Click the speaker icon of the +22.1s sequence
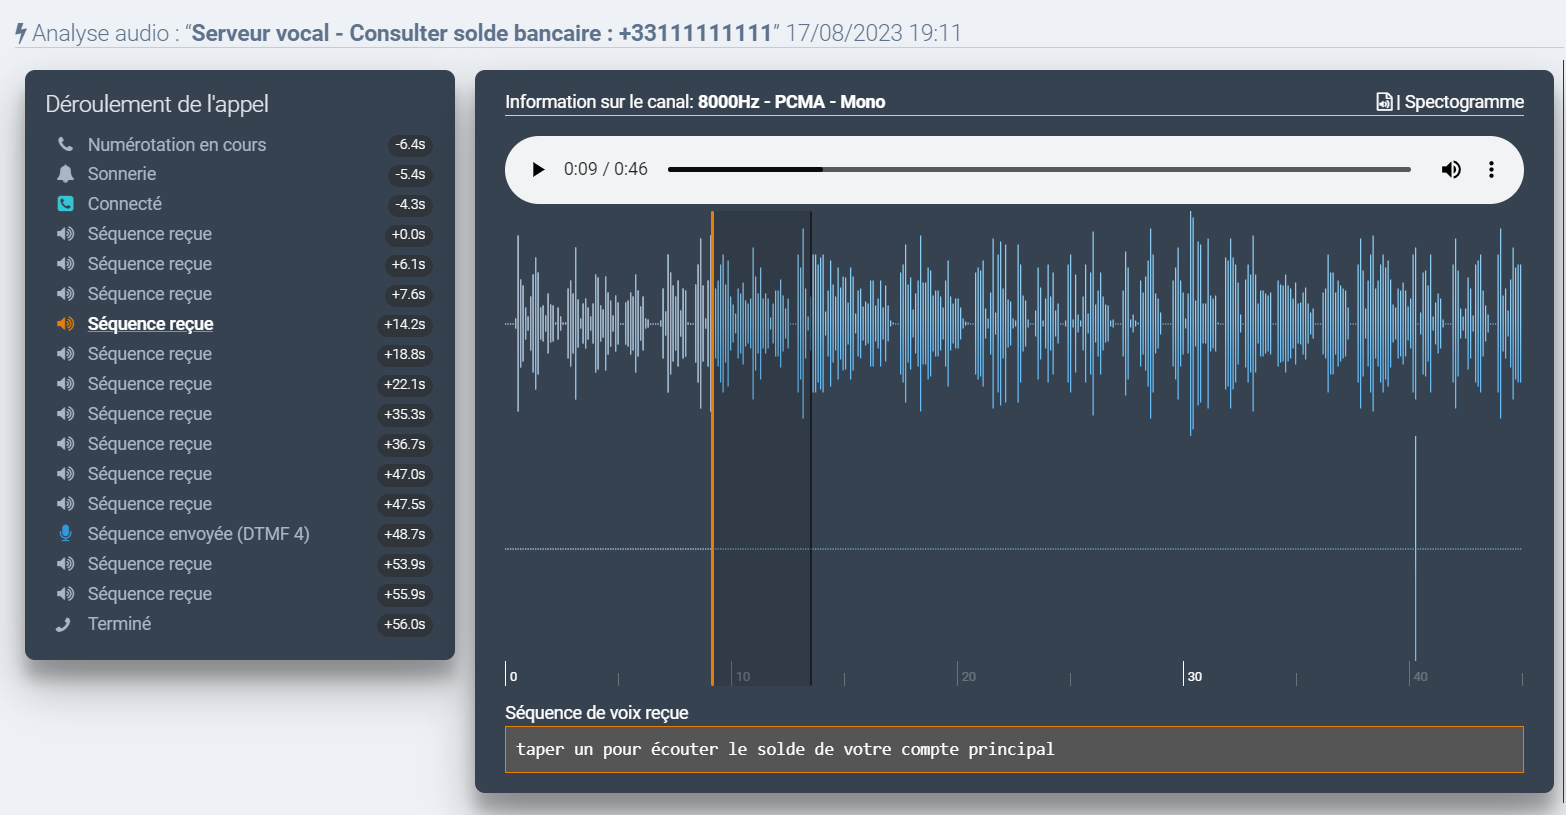The height and width of the screenshot is (815, 1566). [65, 384]
